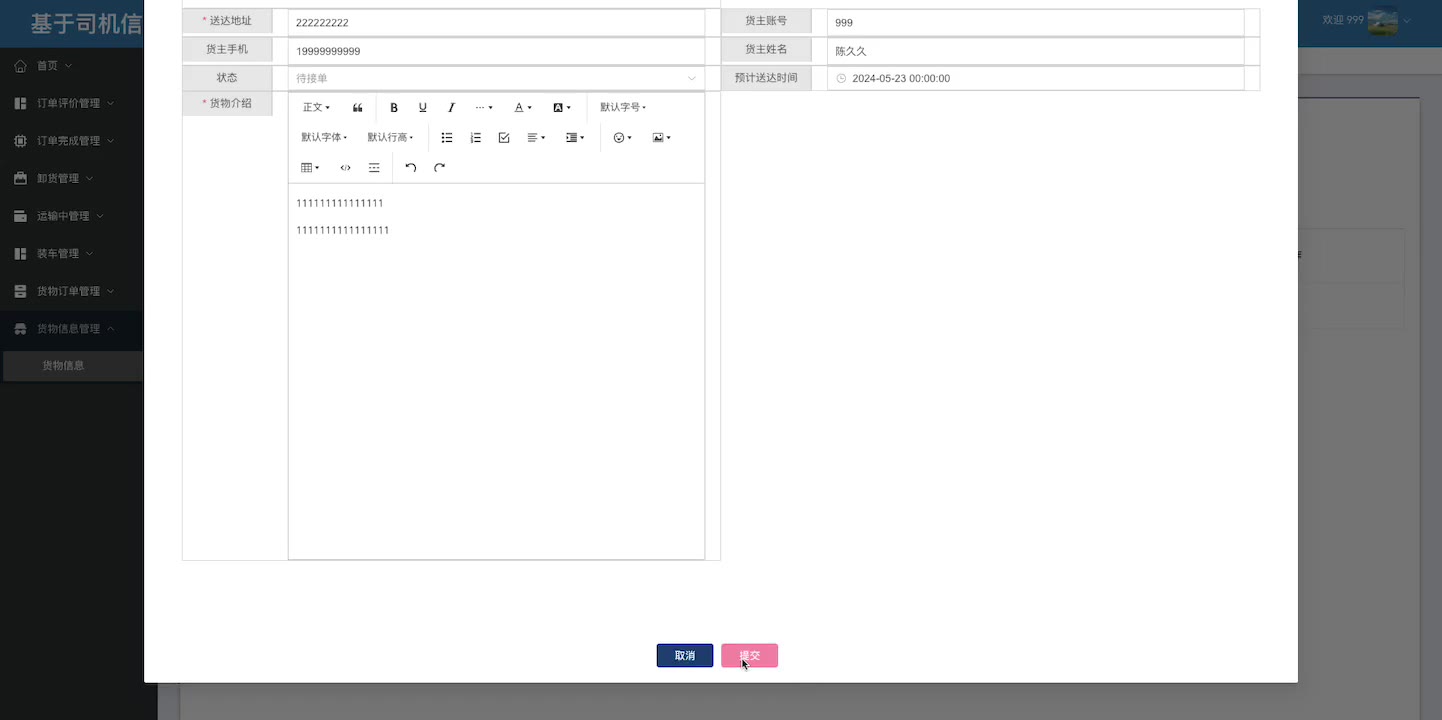This screenshot has width=1442, height=720.
Task: Click the second line of 1s in the editor
Action: [x=343, y=230]
